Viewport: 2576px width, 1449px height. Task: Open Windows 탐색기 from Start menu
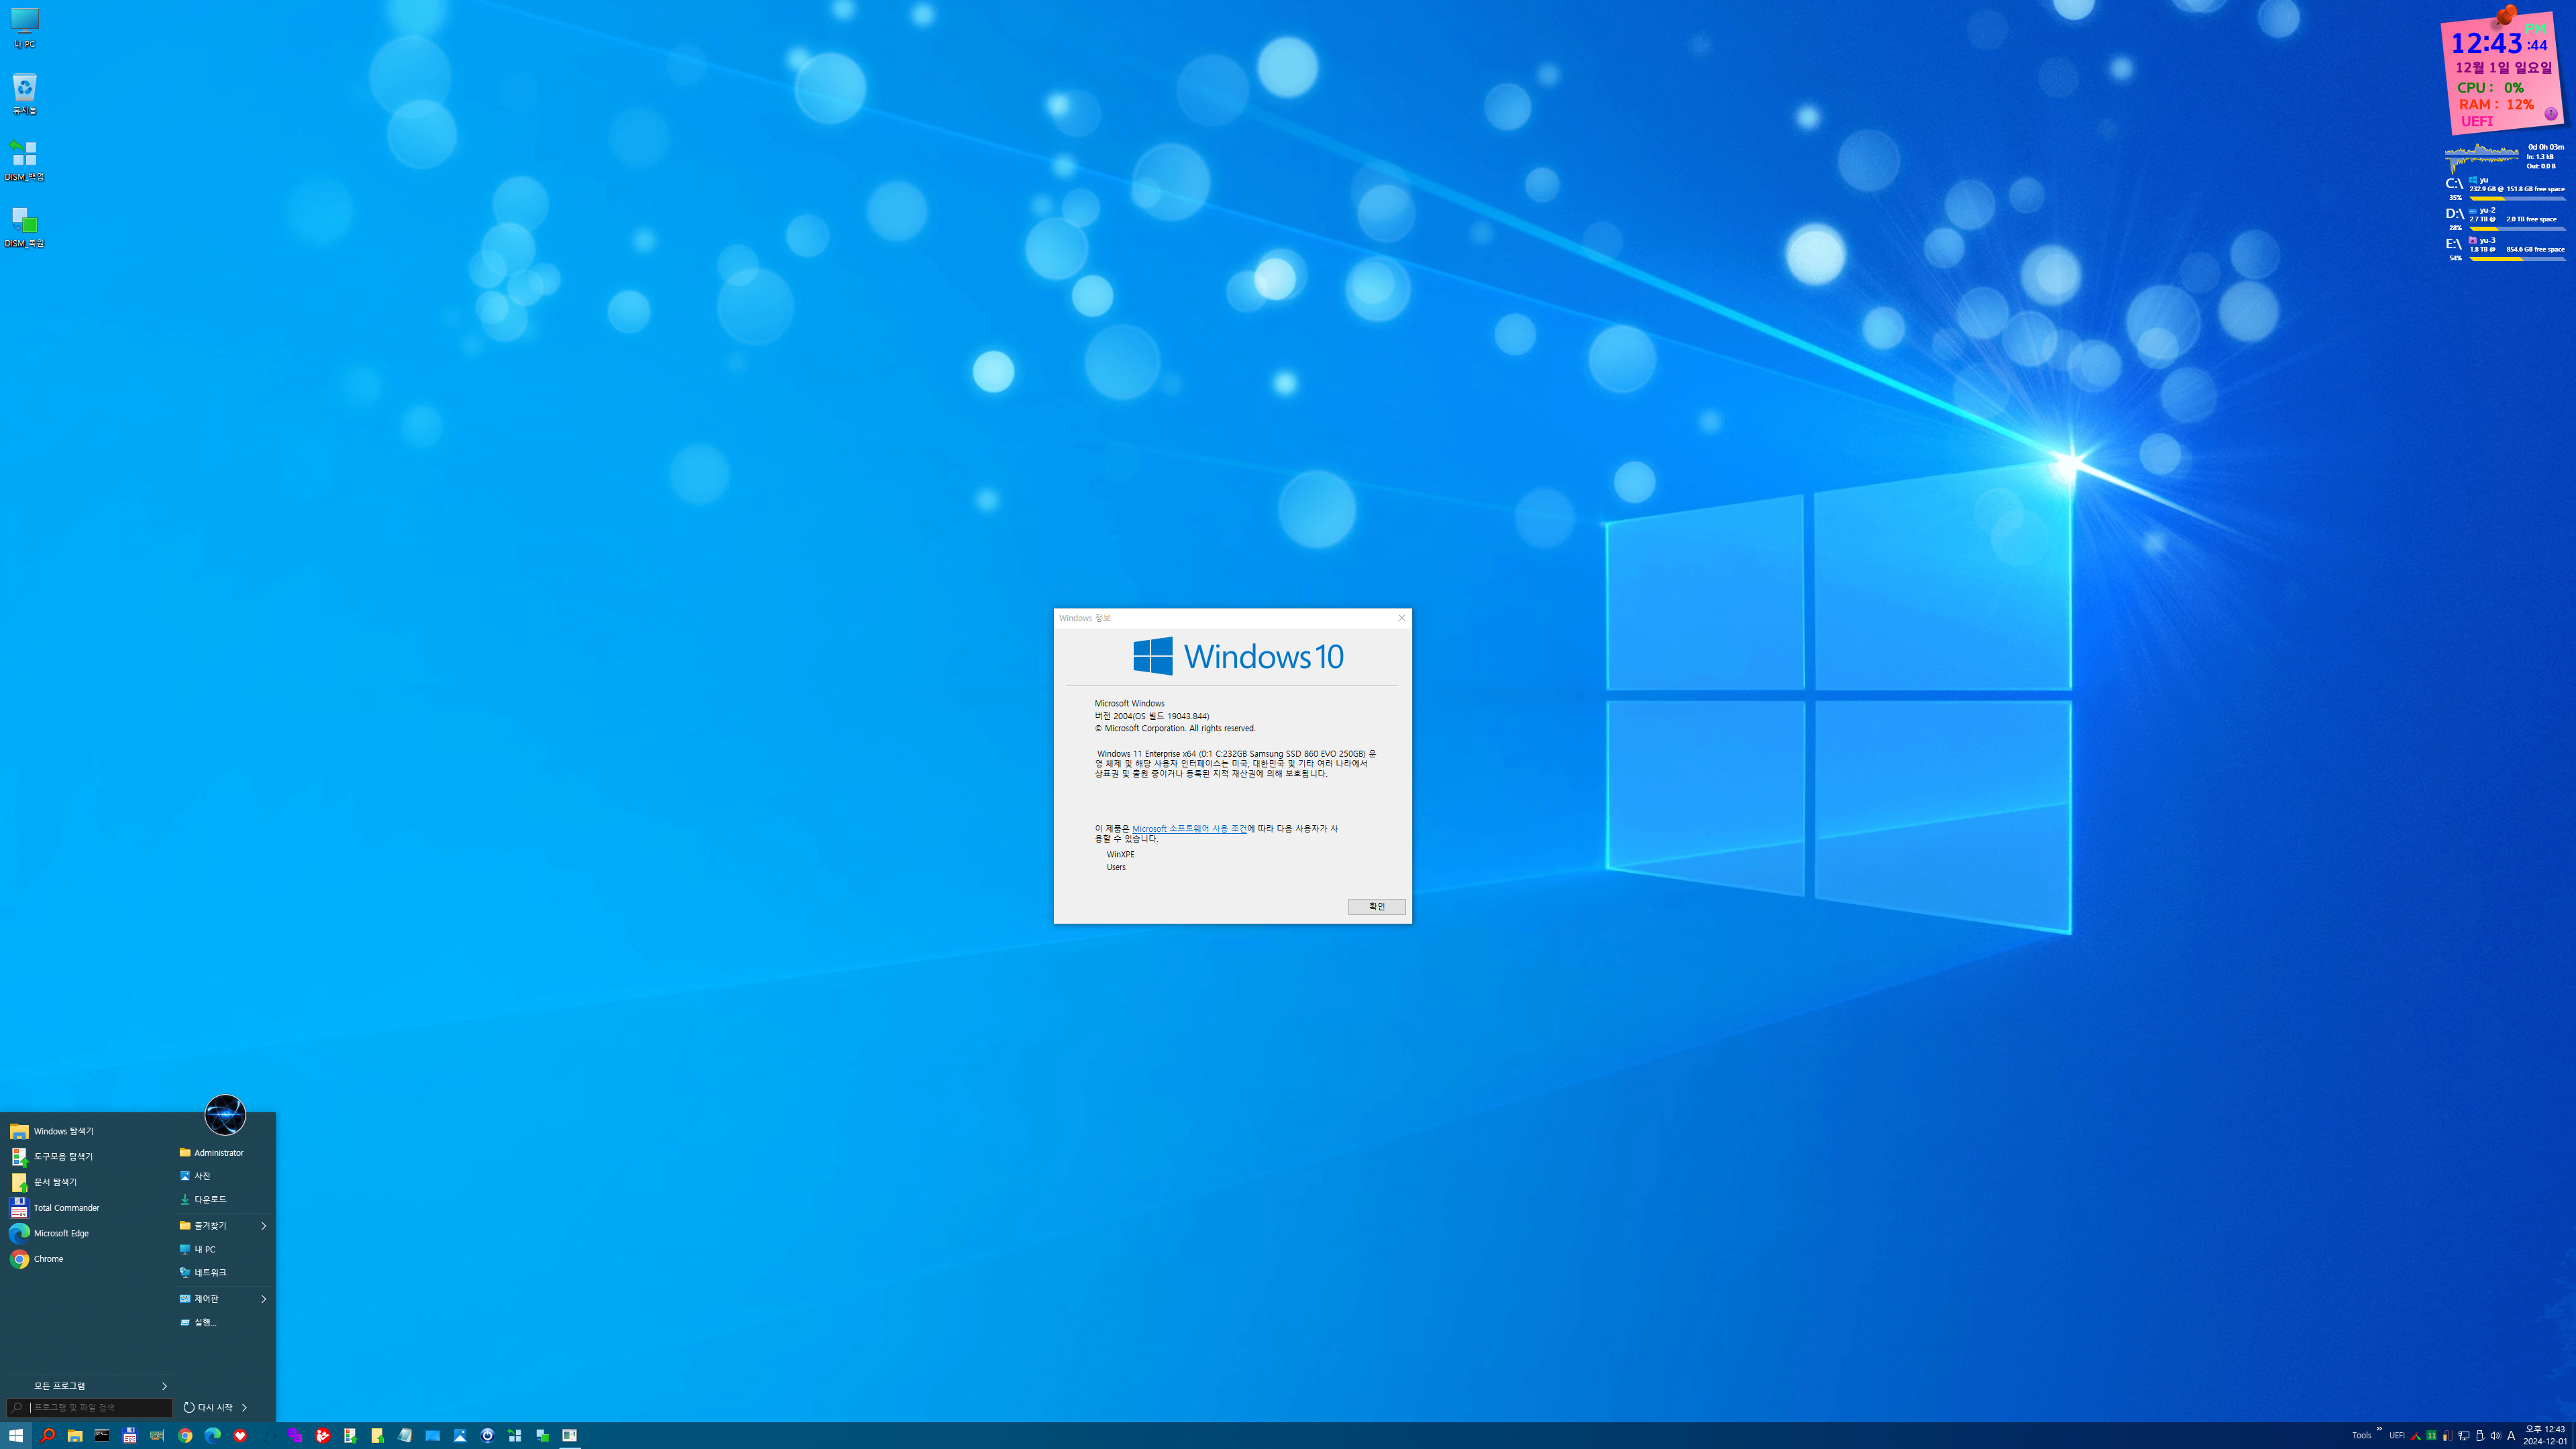tap(88, 1131)
